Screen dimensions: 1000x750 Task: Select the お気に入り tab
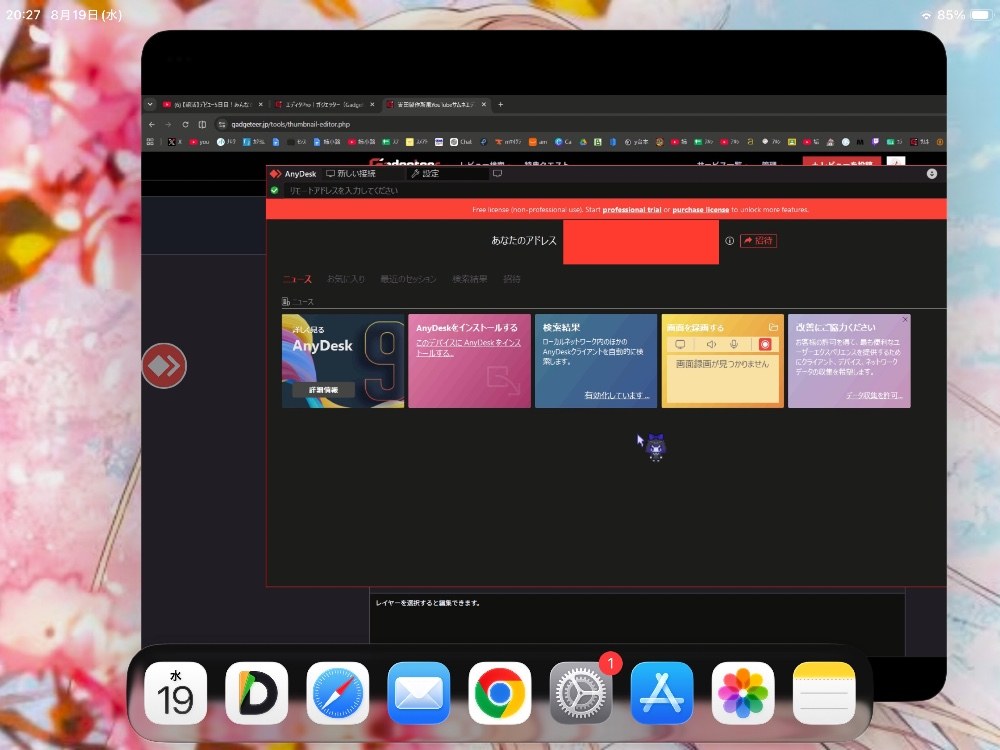pos(346,279)
